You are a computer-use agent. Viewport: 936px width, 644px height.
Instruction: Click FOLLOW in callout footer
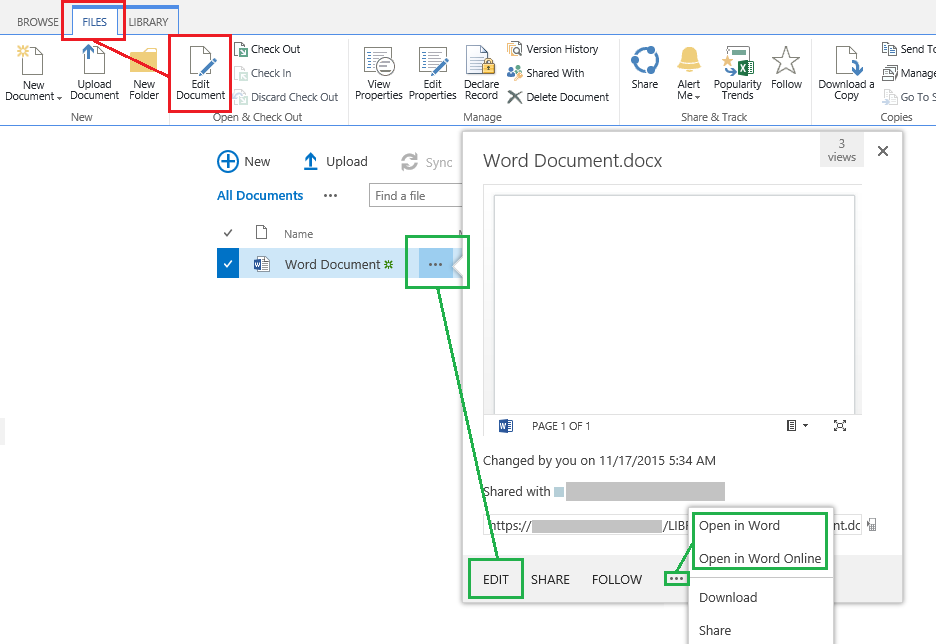coord(617,580)
